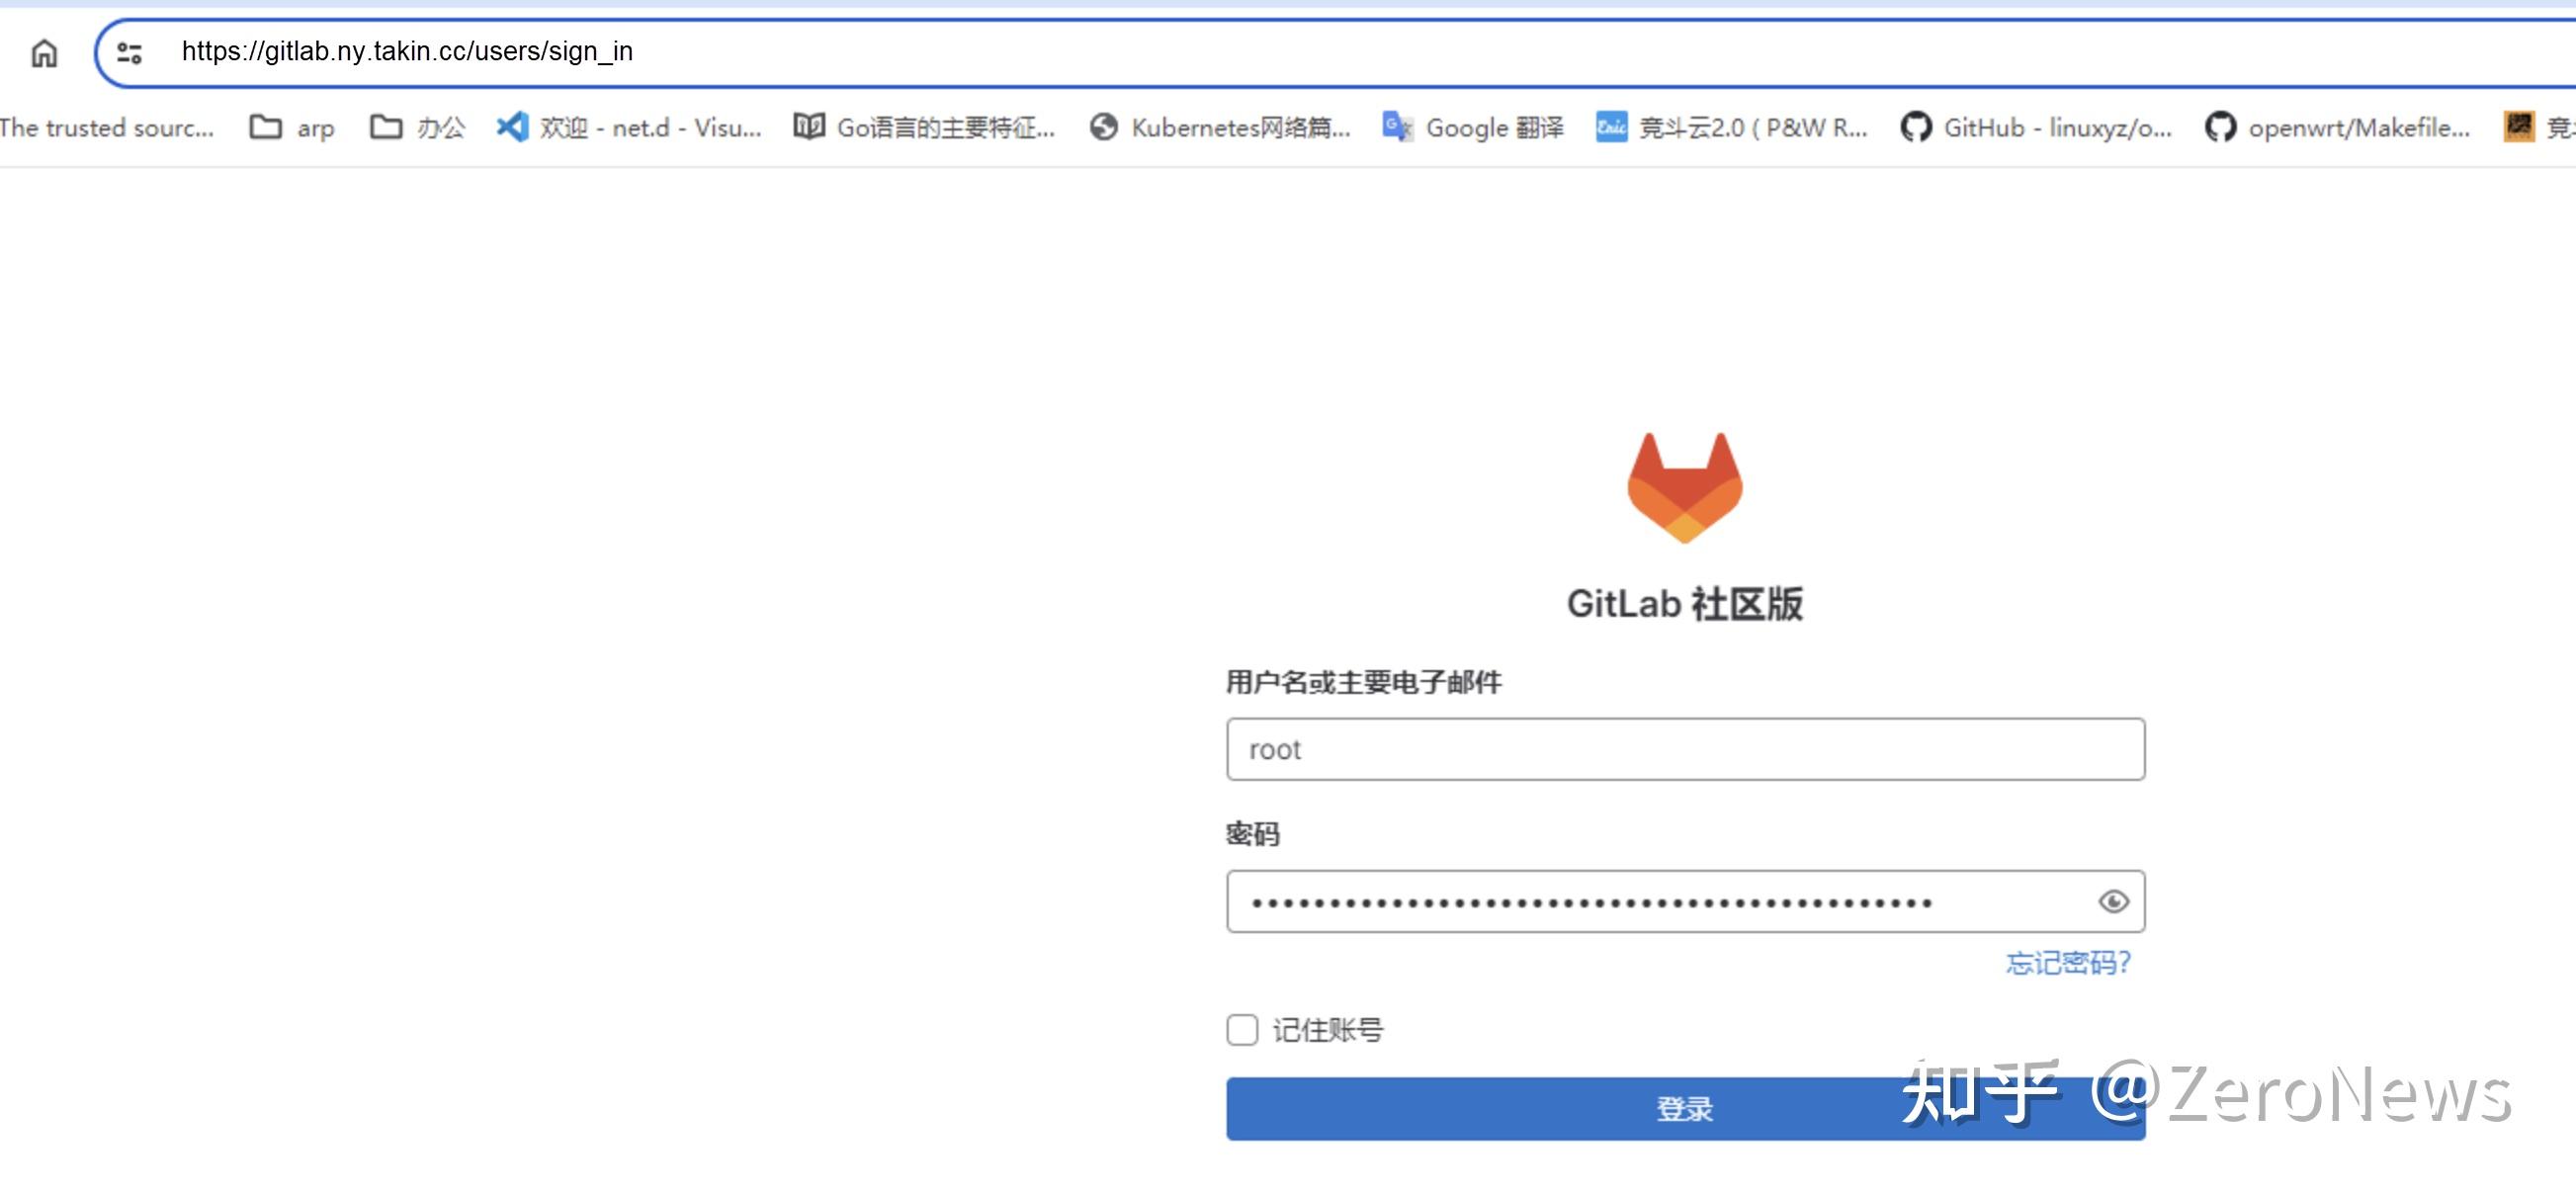Open the The trusted sourc... bookmark

(x=107, y=128)
